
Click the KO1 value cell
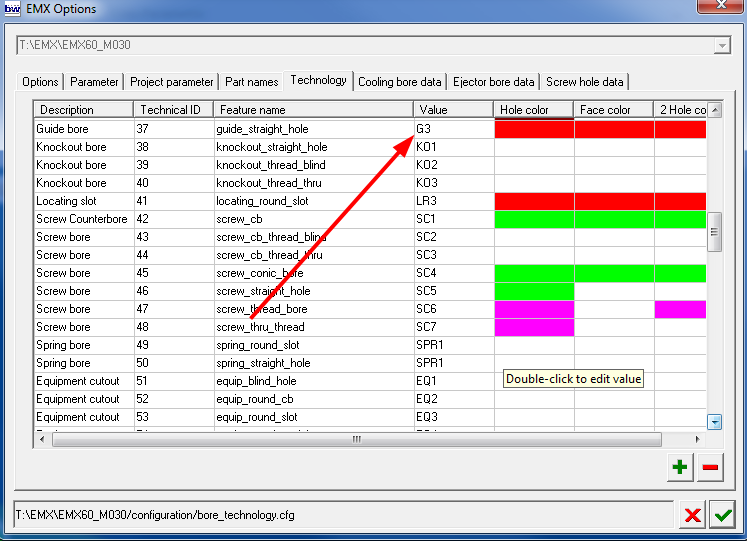(x=454, y=147)
